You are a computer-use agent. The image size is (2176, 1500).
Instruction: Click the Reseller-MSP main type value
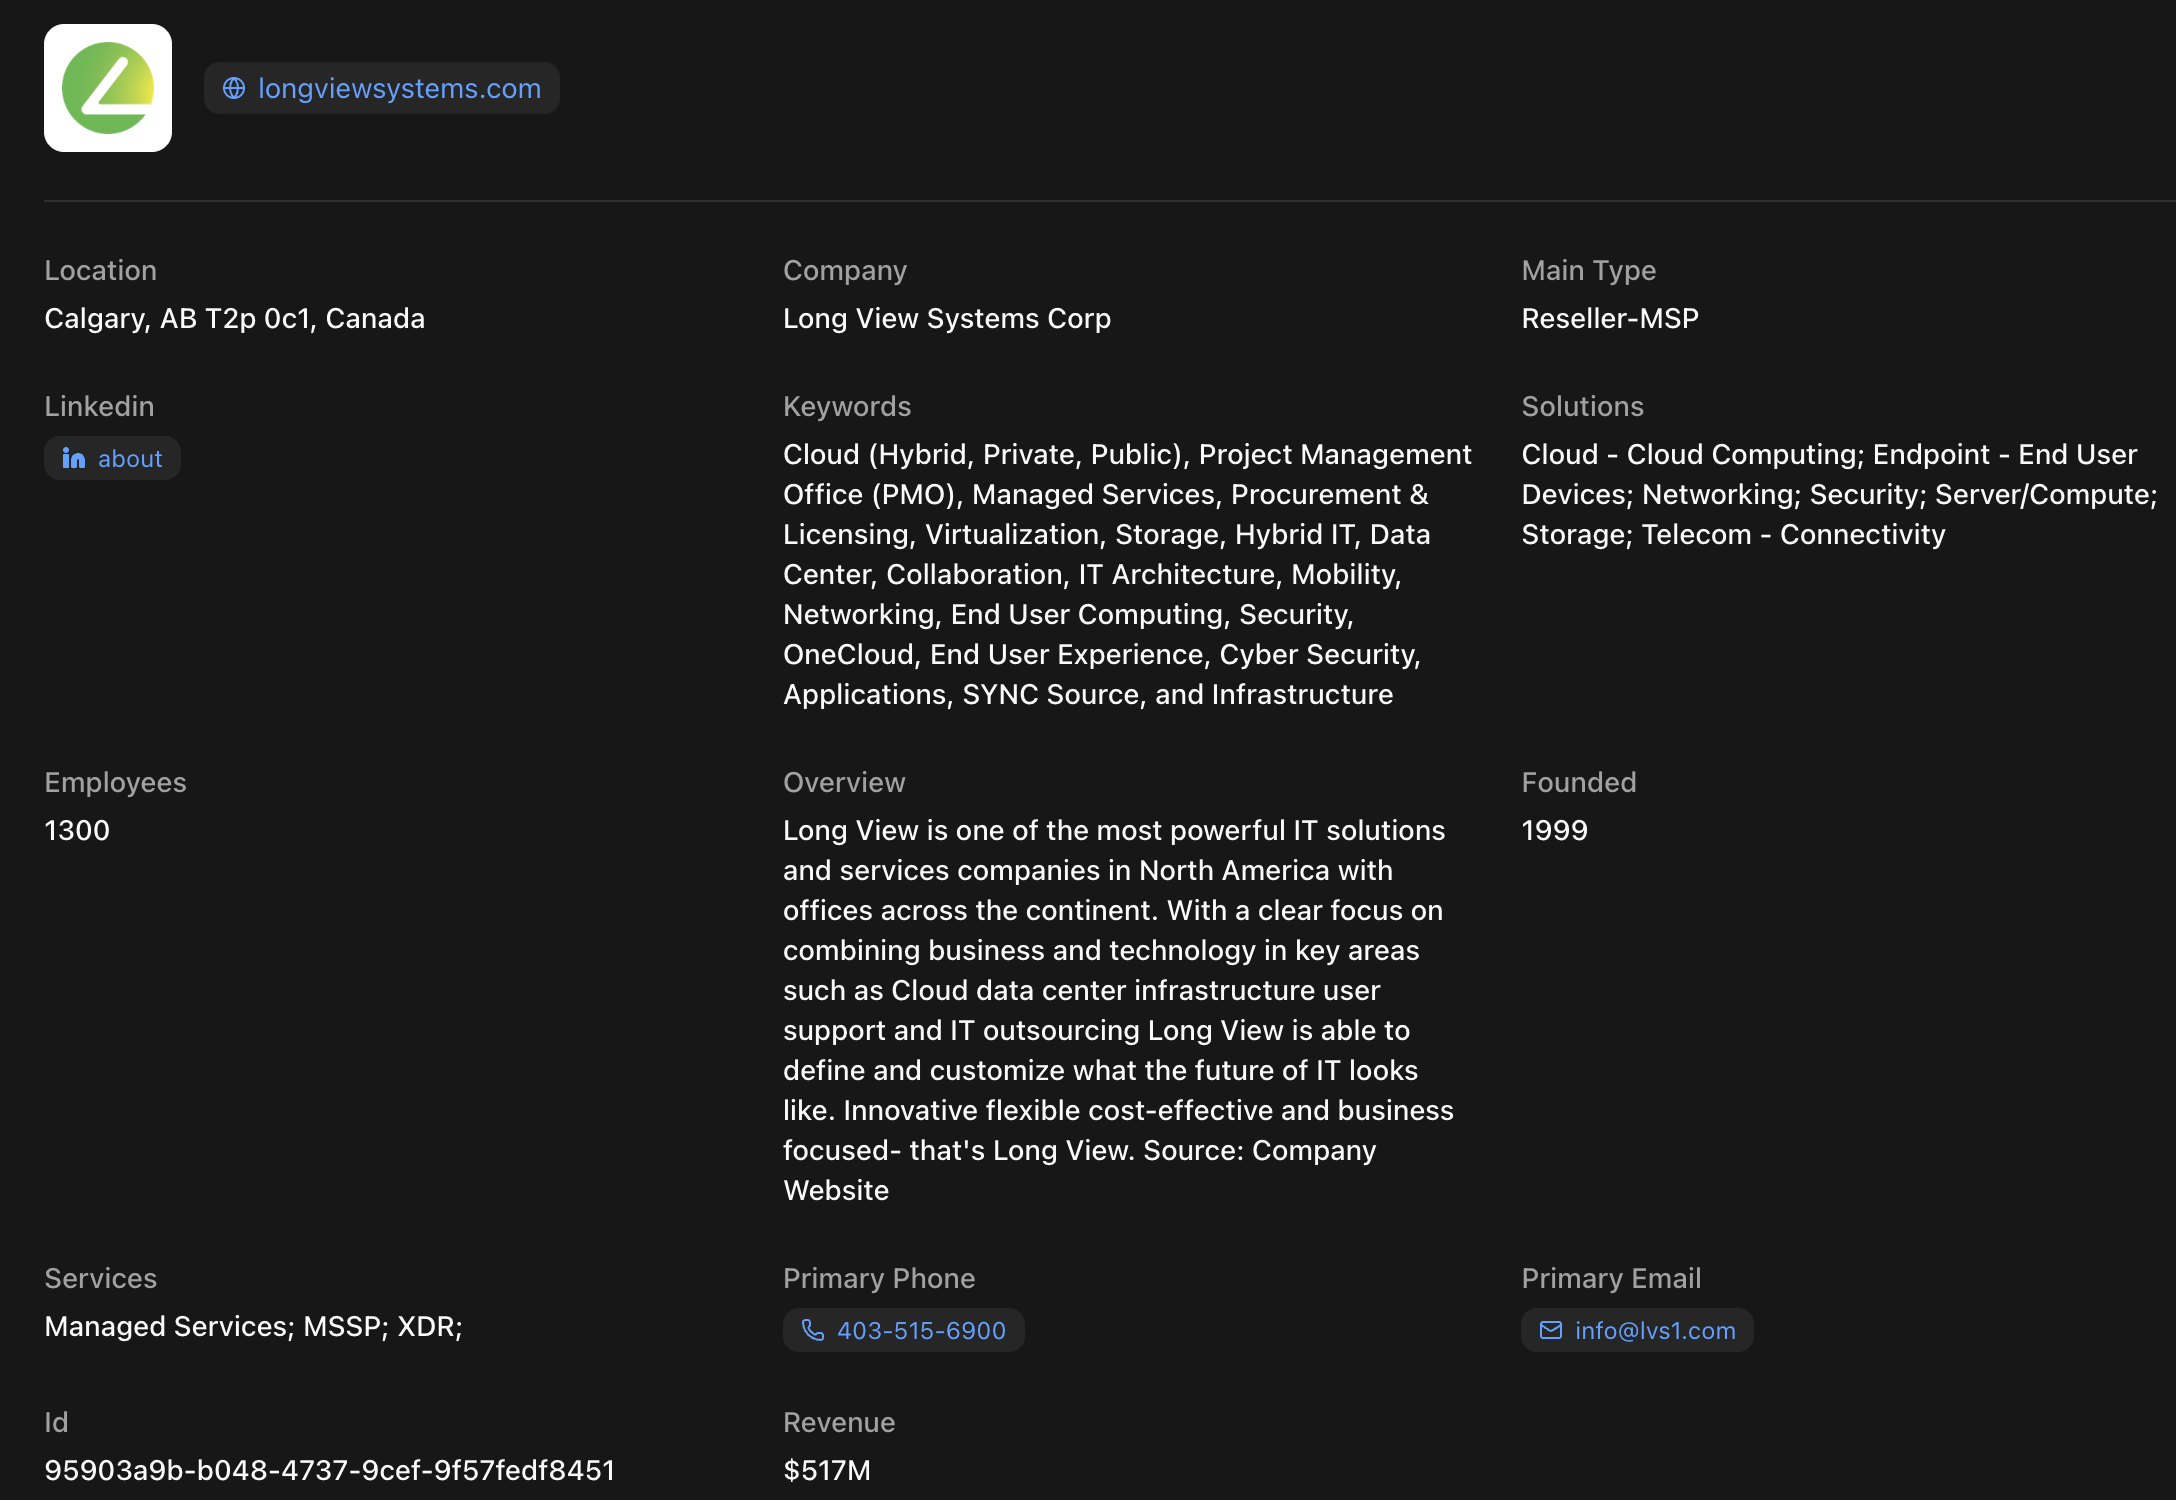pos(1610,318)
